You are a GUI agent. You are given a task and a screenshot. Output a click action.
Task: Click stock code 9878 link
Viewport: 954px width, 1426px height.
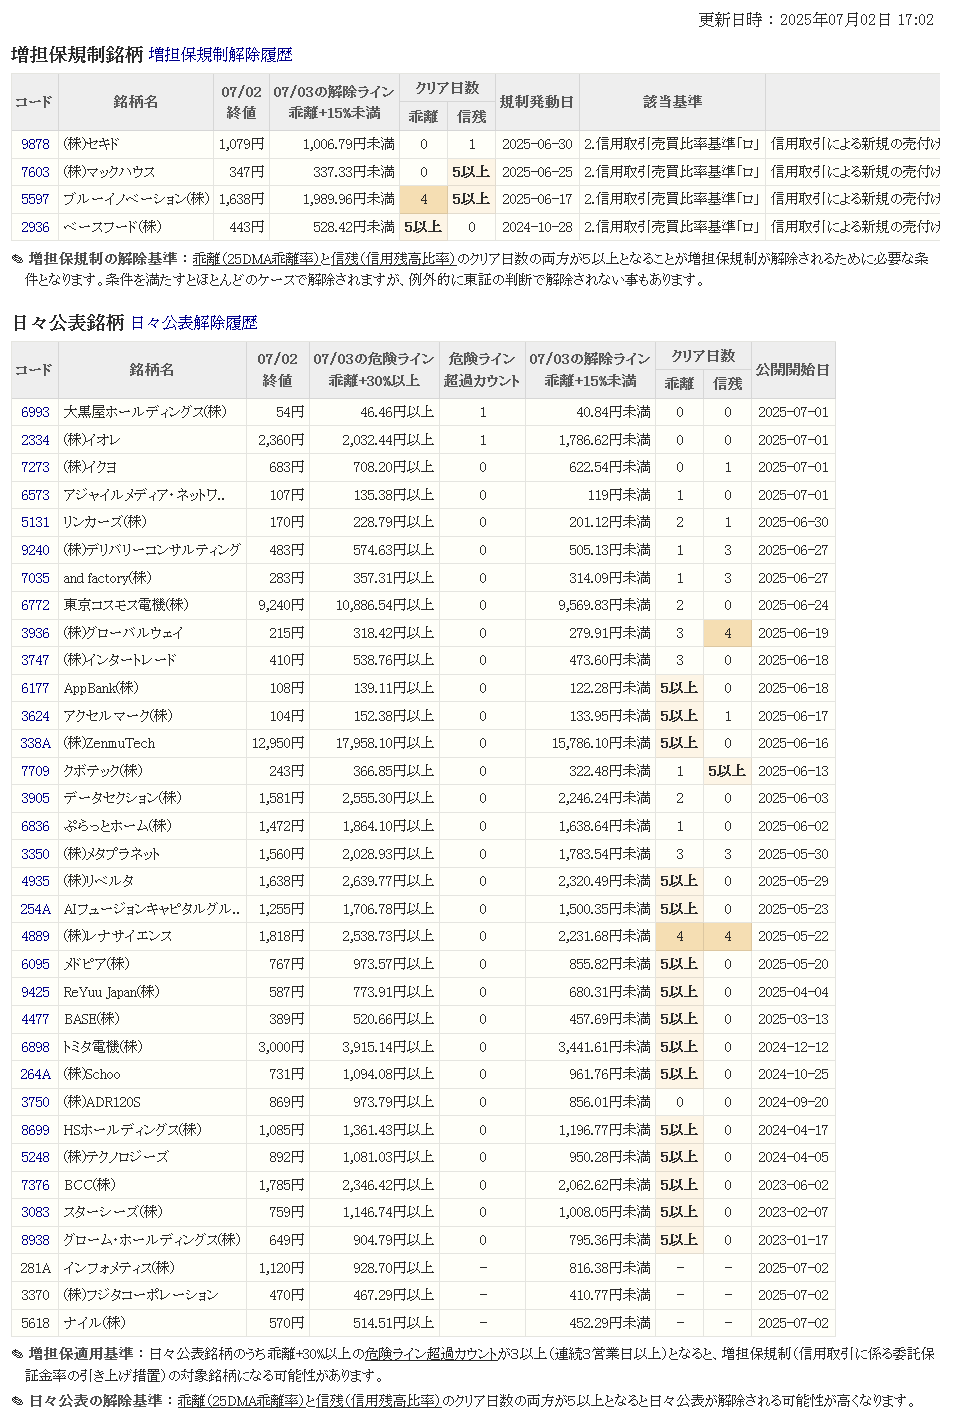click(35, 144)
